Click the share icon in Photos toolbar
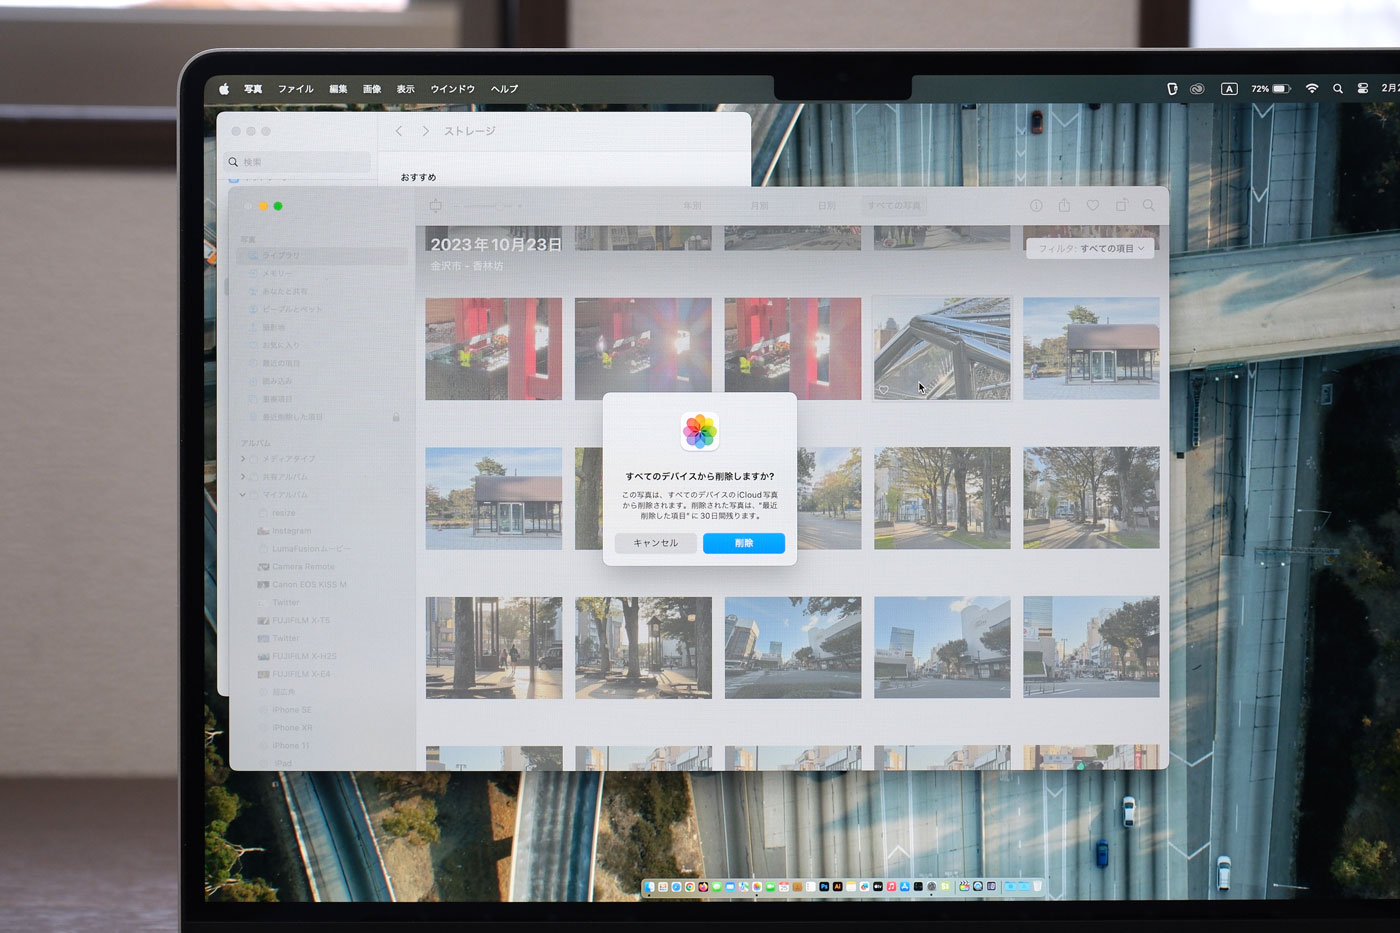This screenshot has width=1400, height=933. coord(1064,205)
